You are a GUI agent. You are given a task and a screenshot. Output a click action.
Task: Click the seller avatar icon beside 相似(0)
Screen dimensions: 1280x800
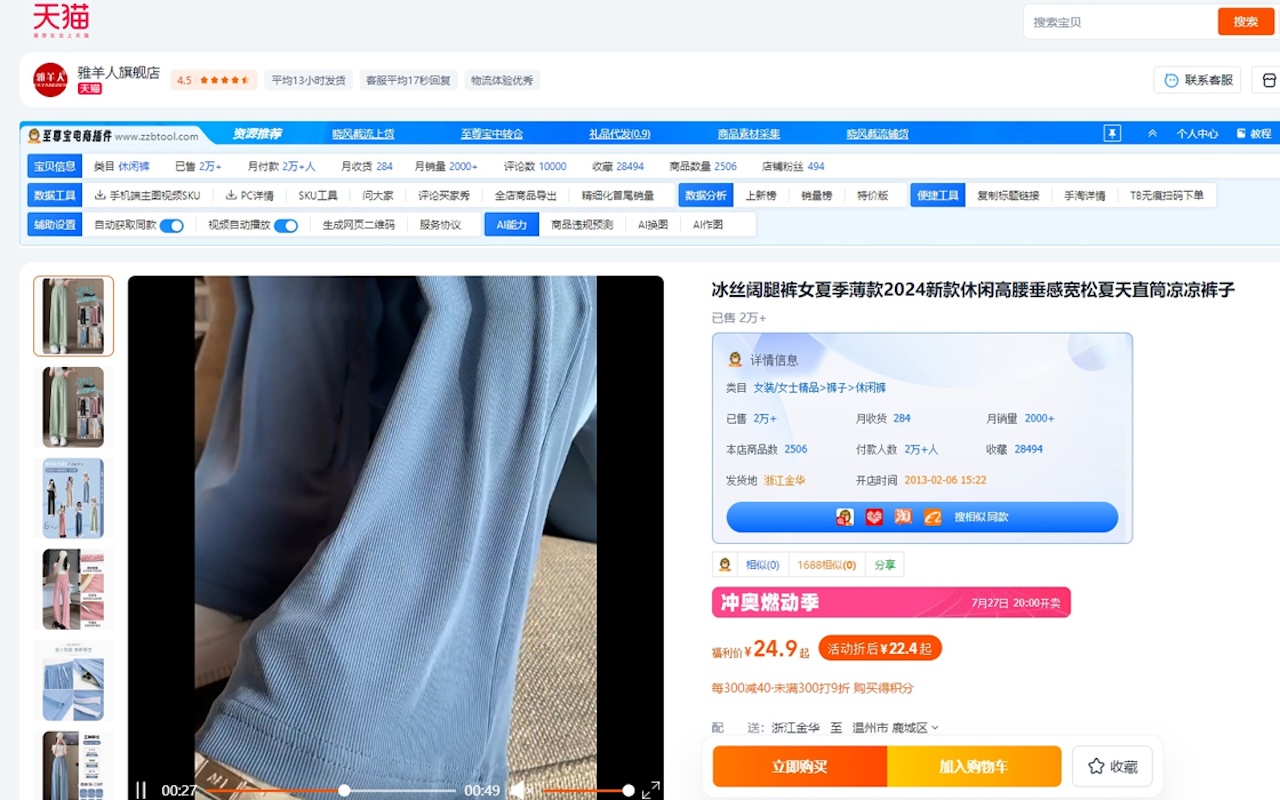(x=723, y=563)
